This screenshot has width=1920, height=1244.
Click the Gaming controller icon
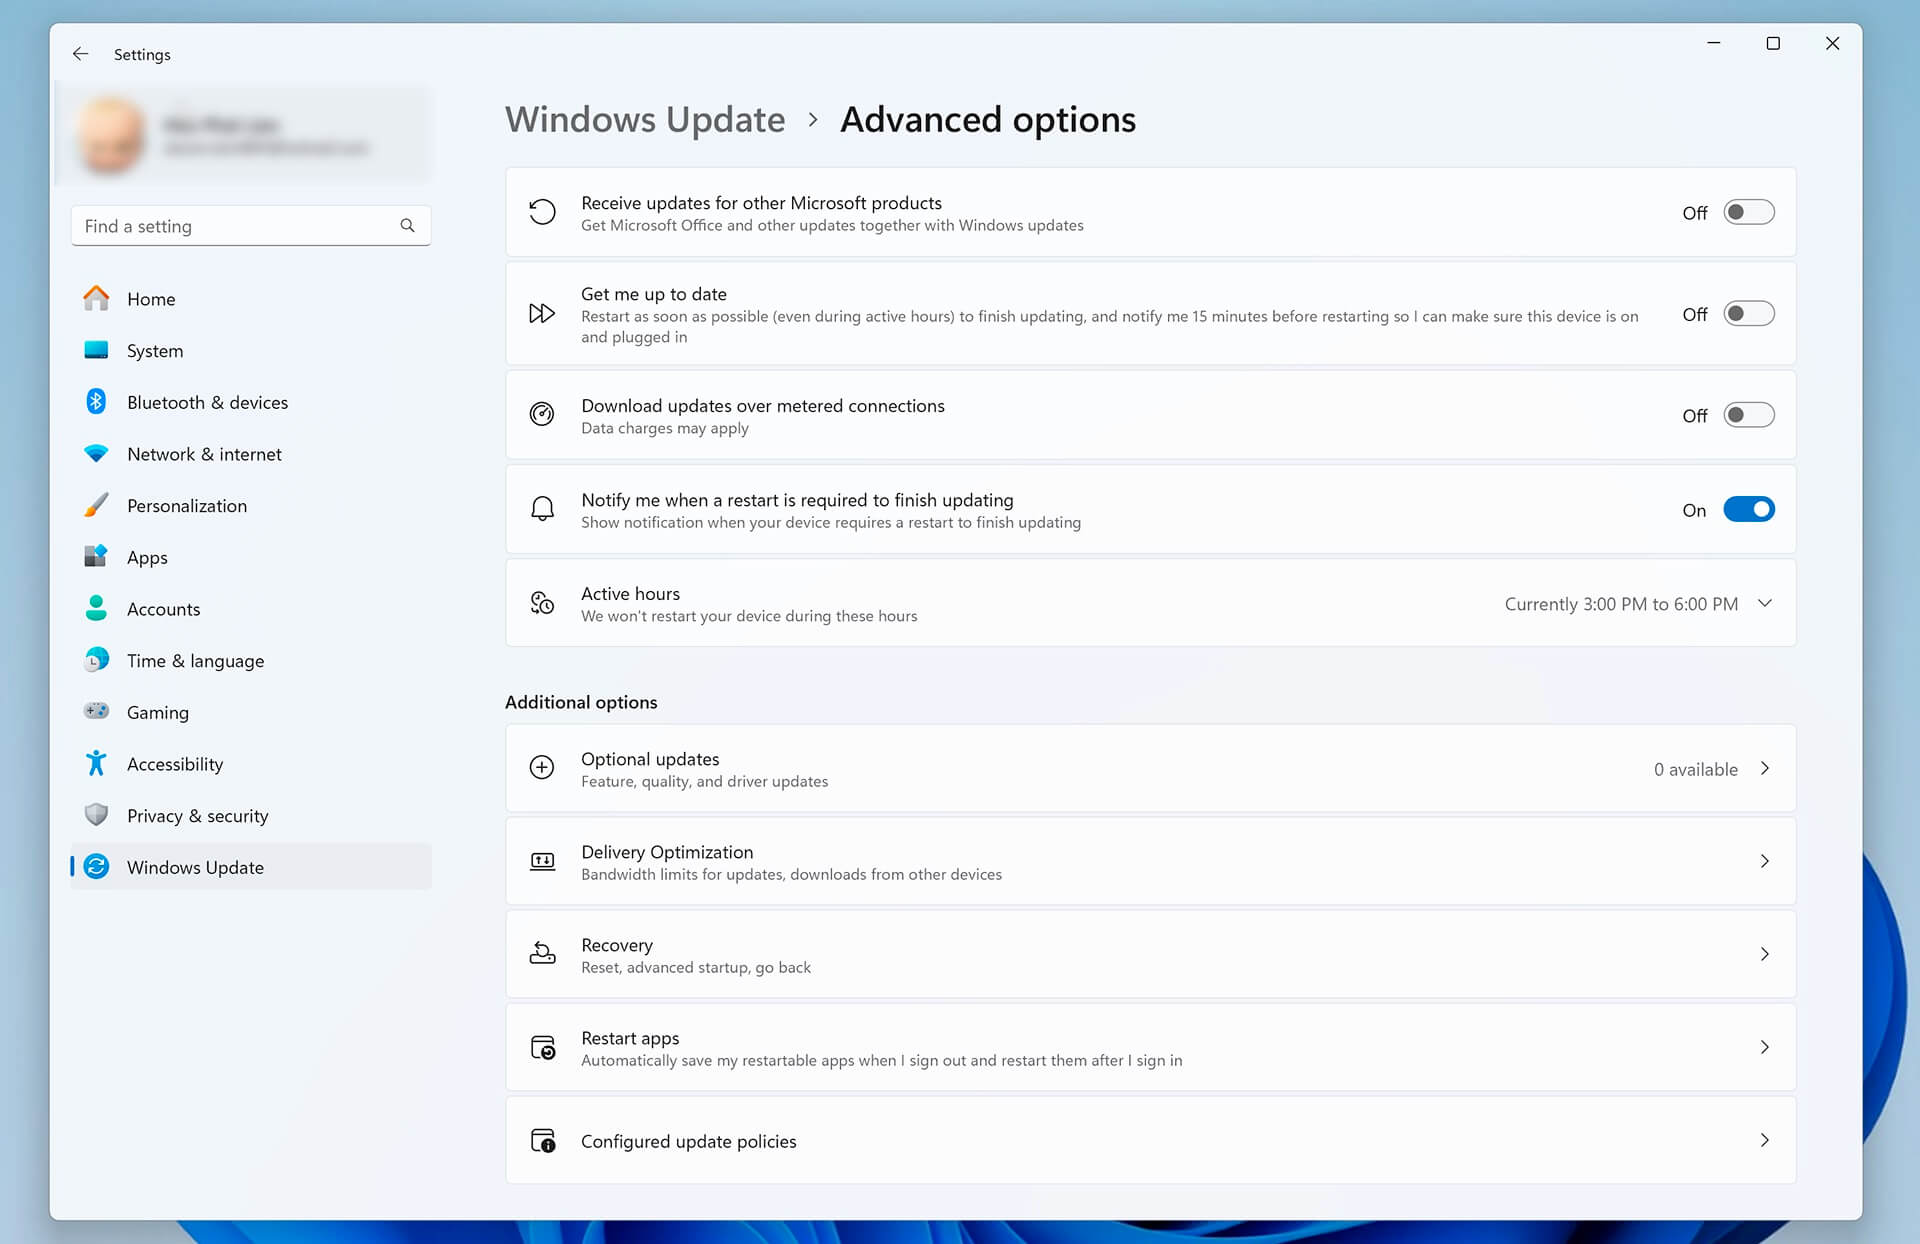pos(96,711)
